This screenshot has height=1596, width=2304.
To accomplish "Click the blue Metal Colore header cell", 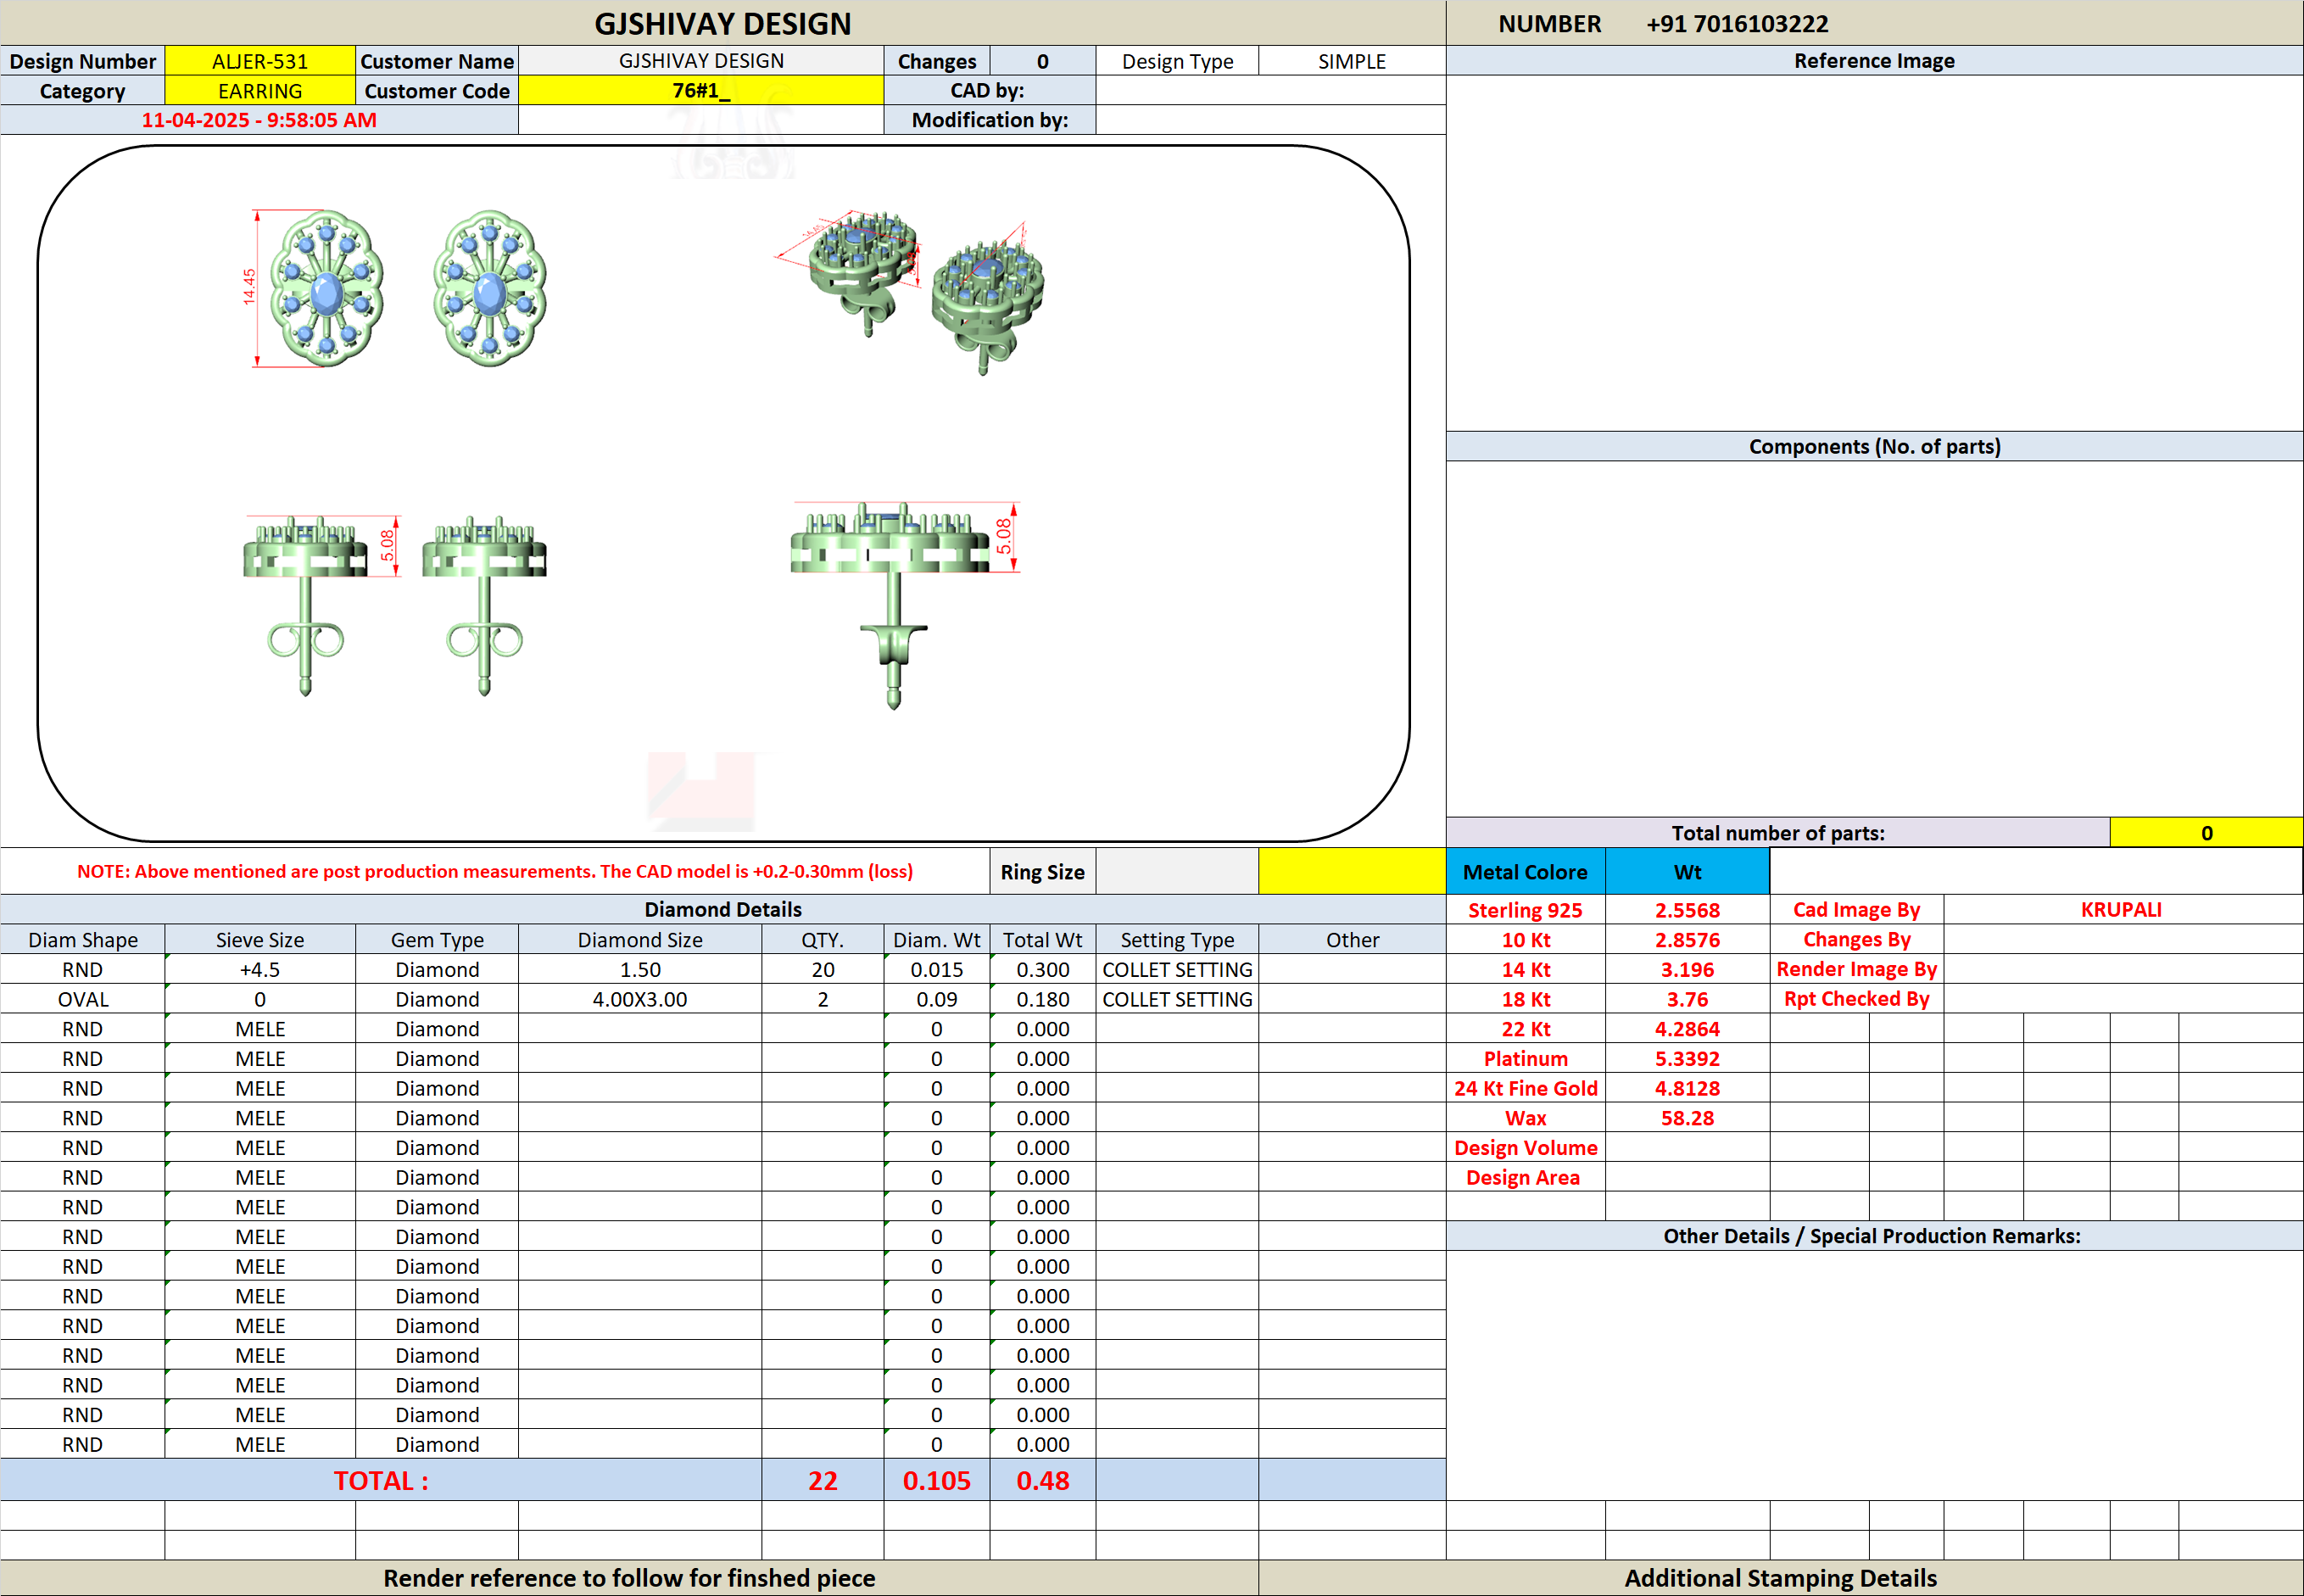I will (1525, 872).
